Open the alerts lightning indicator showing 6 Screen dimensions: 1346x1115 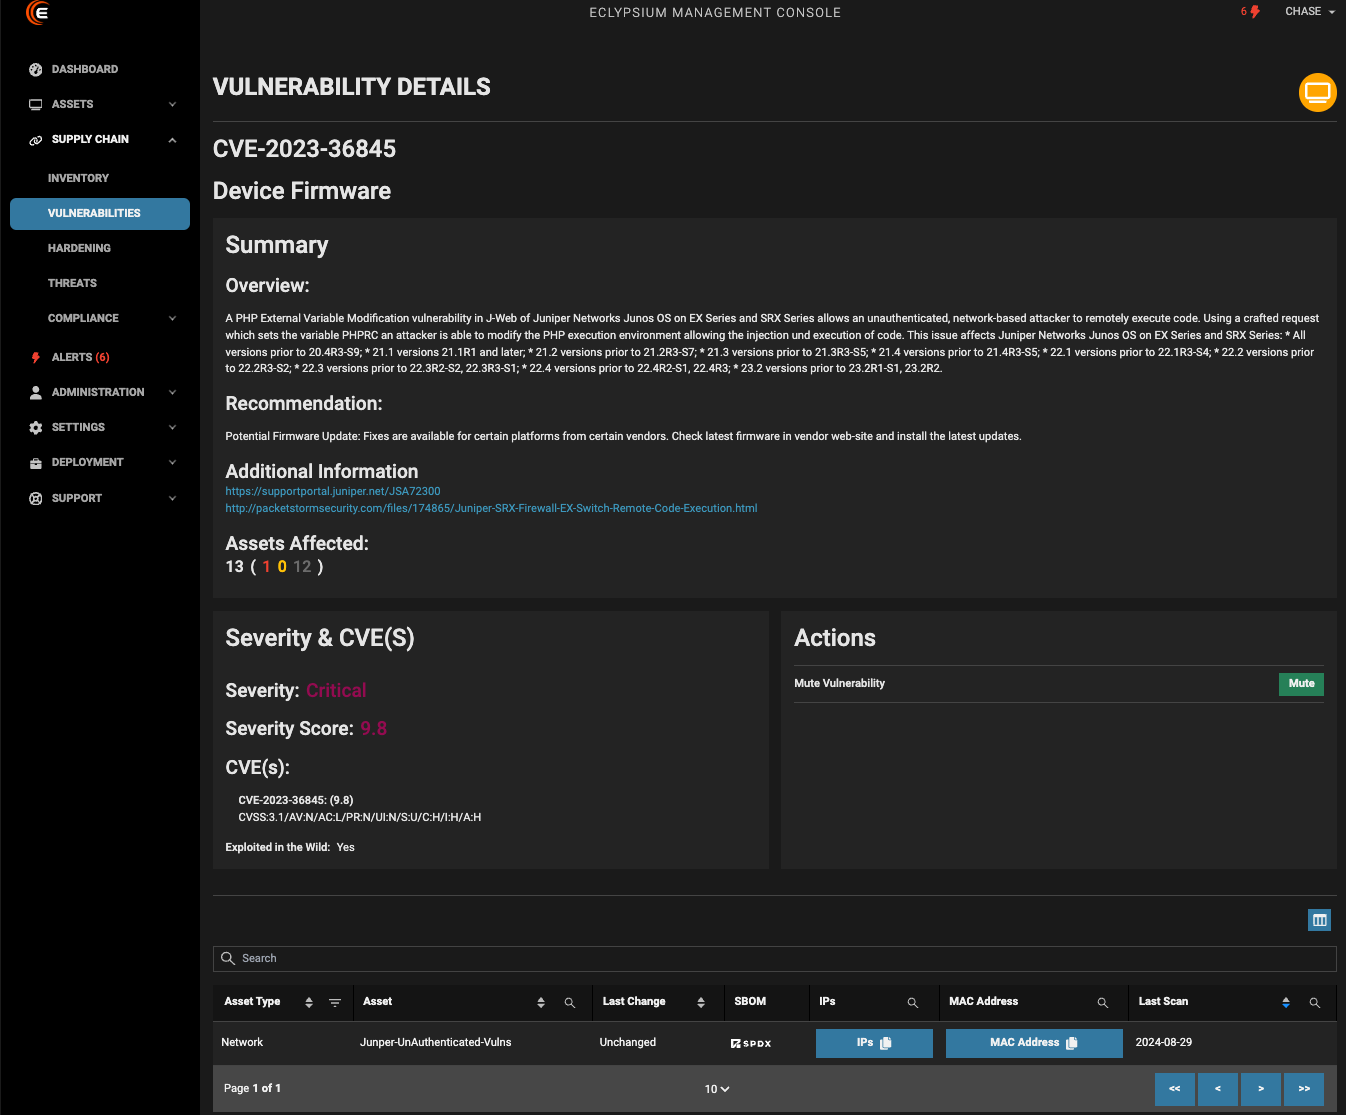(x=1250, y=12)
